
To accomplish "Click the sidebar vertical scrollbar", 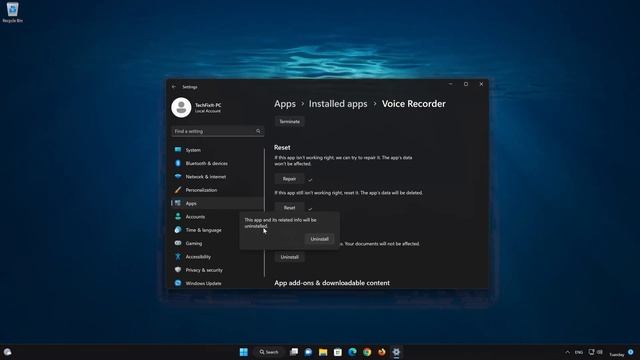I will [x=264, y=212].
